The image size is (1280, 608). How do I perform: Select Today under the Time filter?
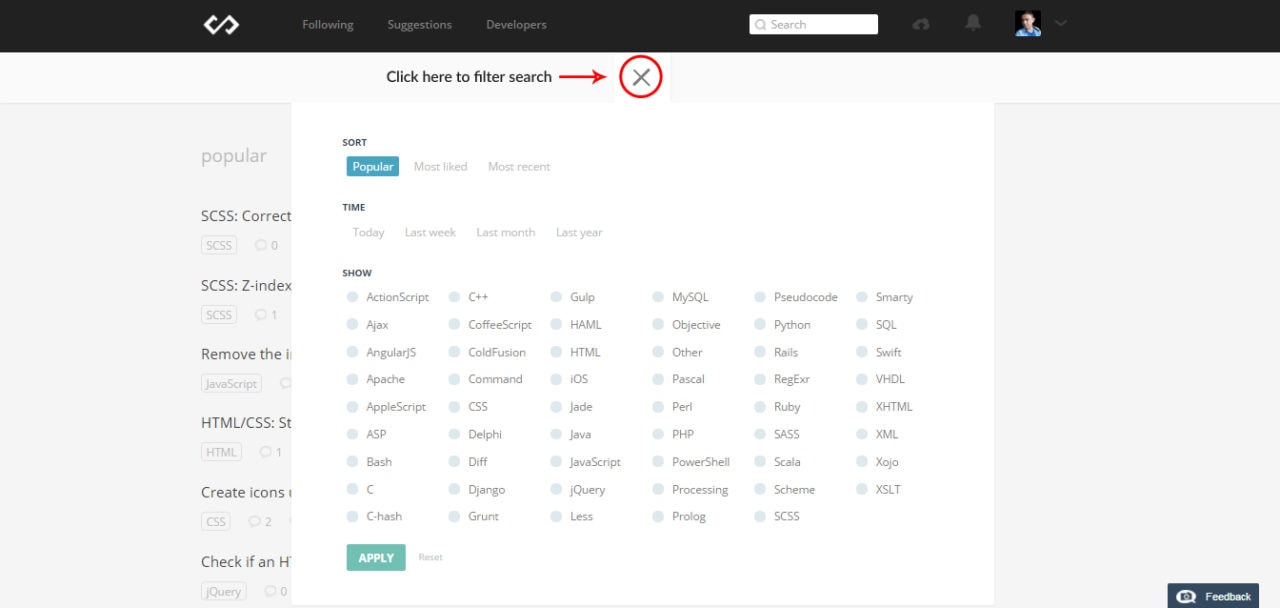click(x=368, y=232)
